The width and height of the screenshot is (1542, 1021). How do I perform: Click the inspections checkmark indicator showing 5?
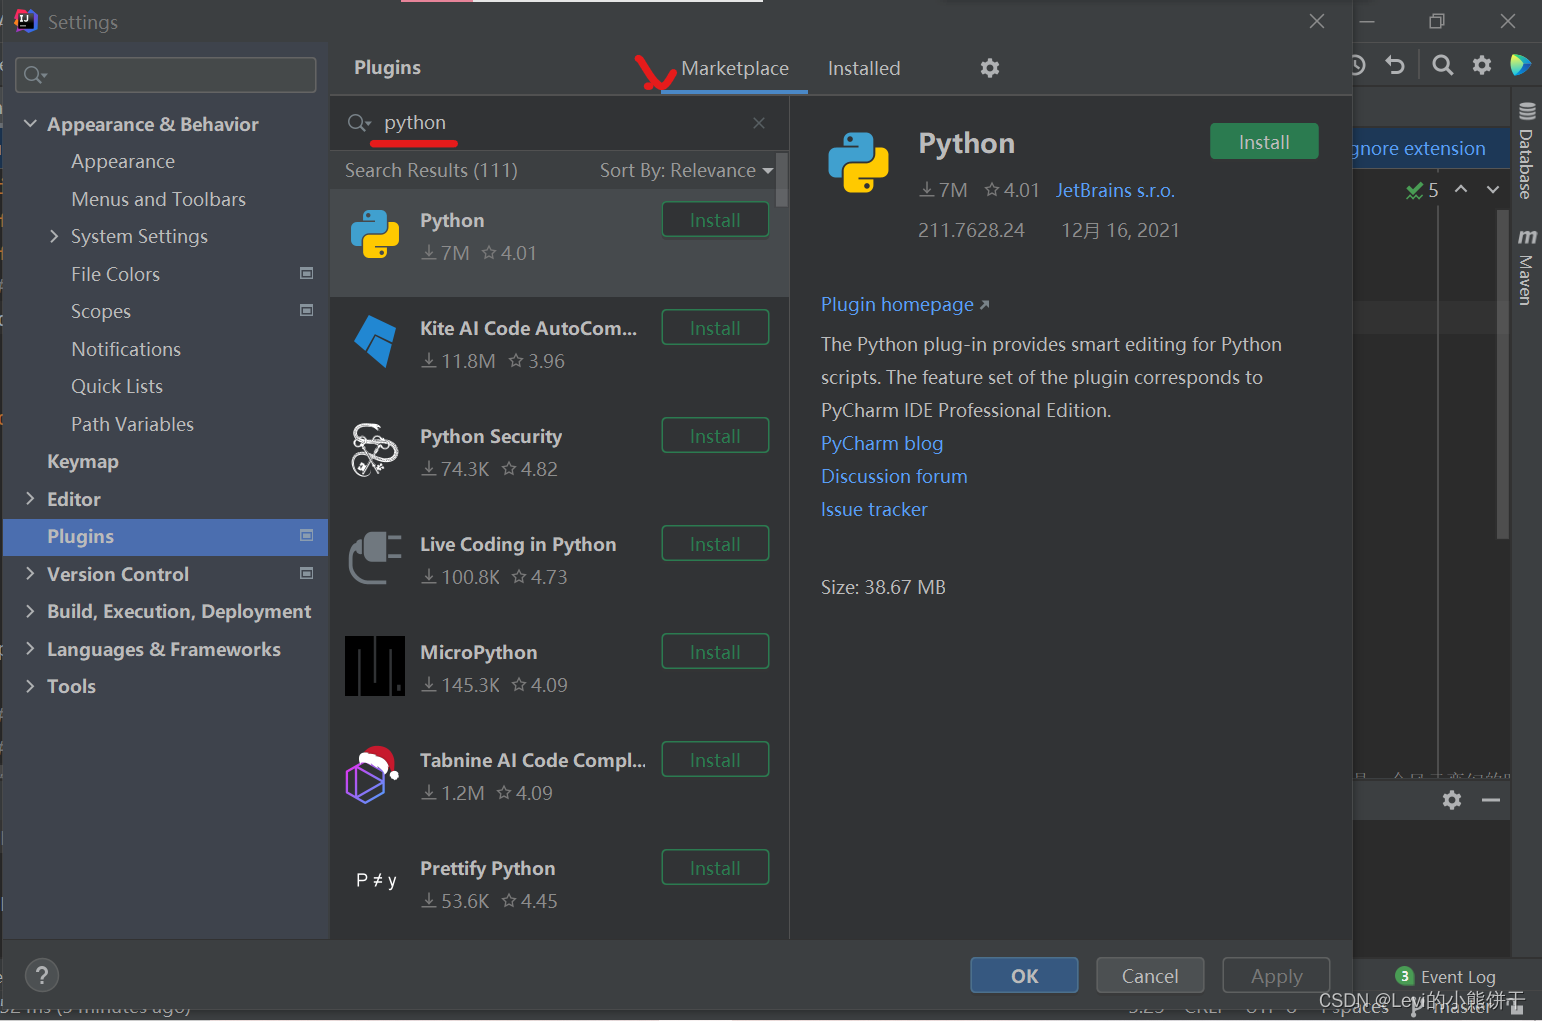point(1422,190)
